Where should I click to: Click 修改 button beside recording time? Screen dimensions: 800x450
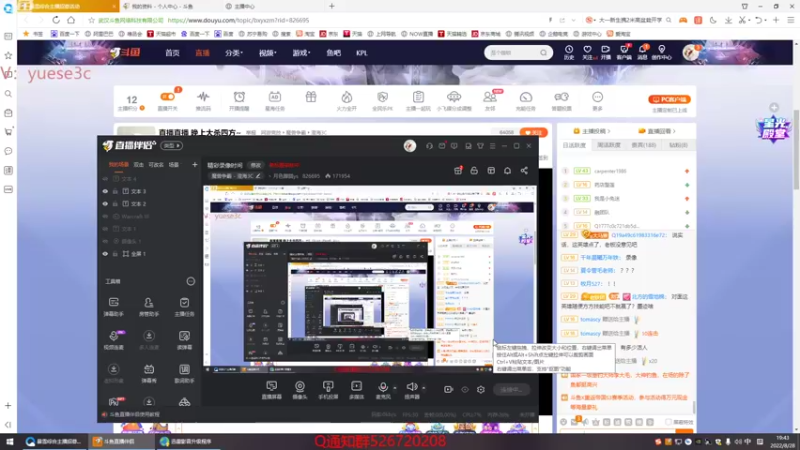point(256,165)
